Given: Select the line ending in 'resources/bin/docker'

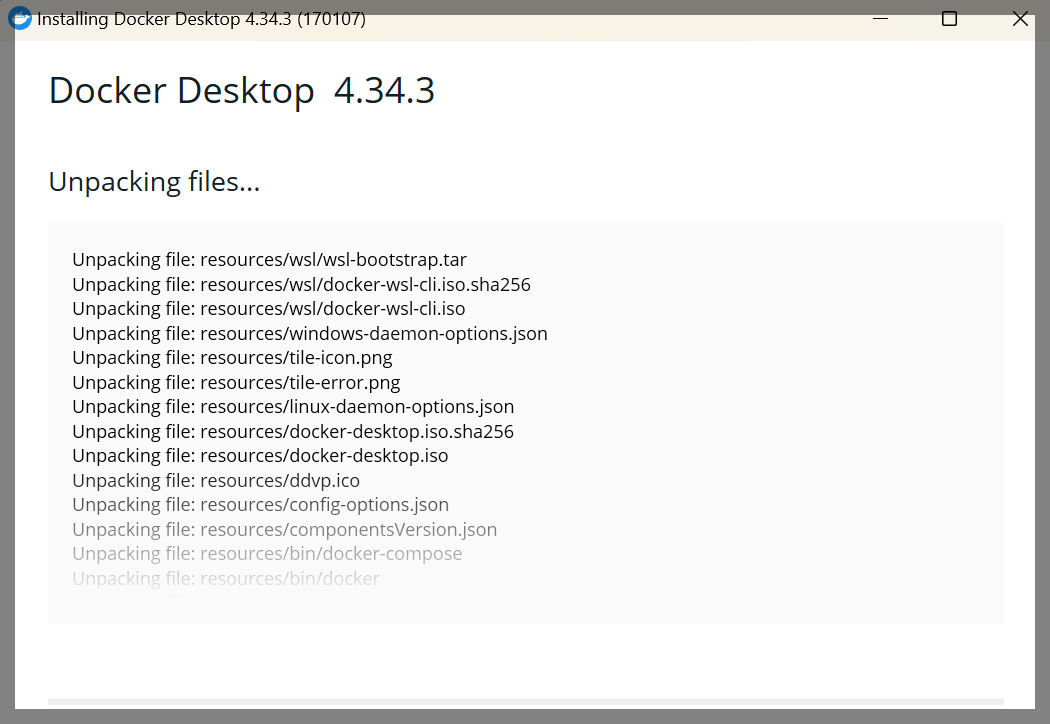Looking at the screenshot, I should click(226, 578).
